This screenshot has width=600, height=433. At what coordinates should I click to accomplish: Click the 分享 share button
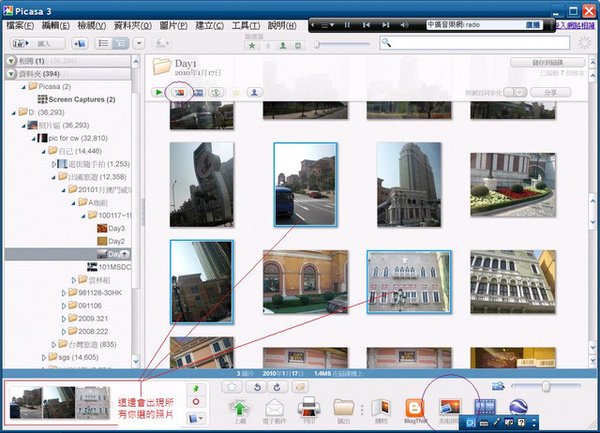550,92
